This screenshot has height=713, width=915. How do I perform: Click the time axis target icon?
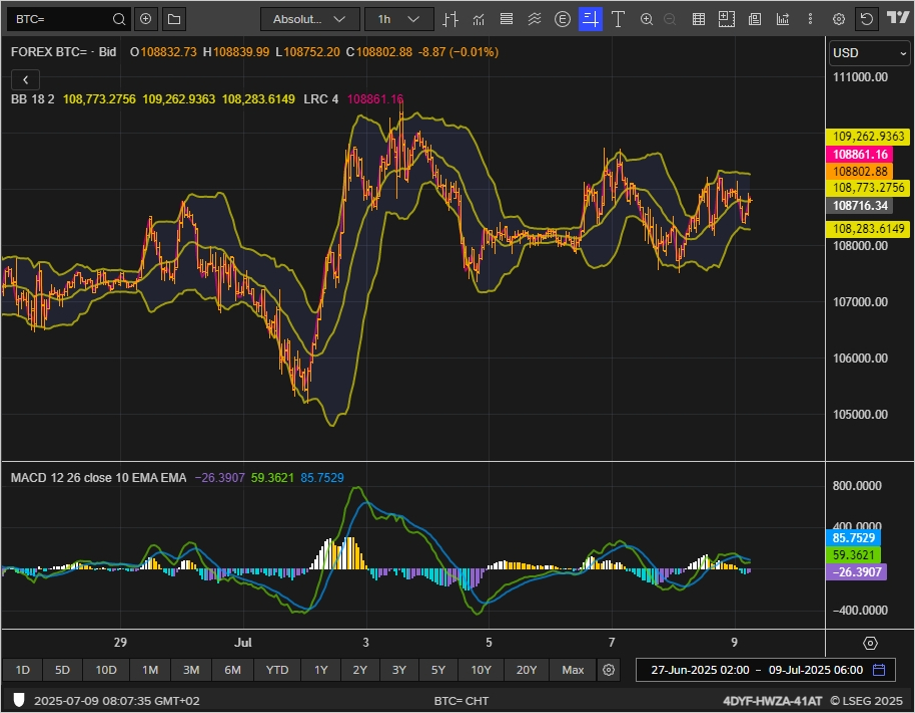point(870,643)
